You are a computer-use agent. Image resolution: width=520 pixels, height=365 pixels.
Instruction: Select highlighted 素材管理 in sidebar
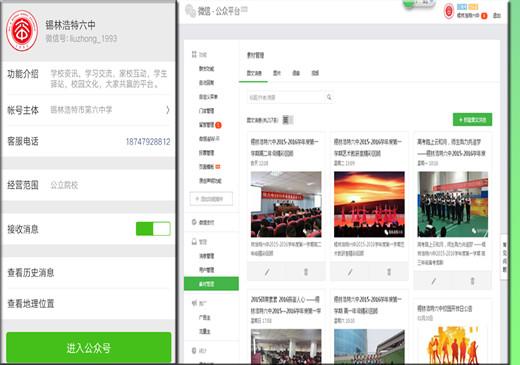[211, 284]
